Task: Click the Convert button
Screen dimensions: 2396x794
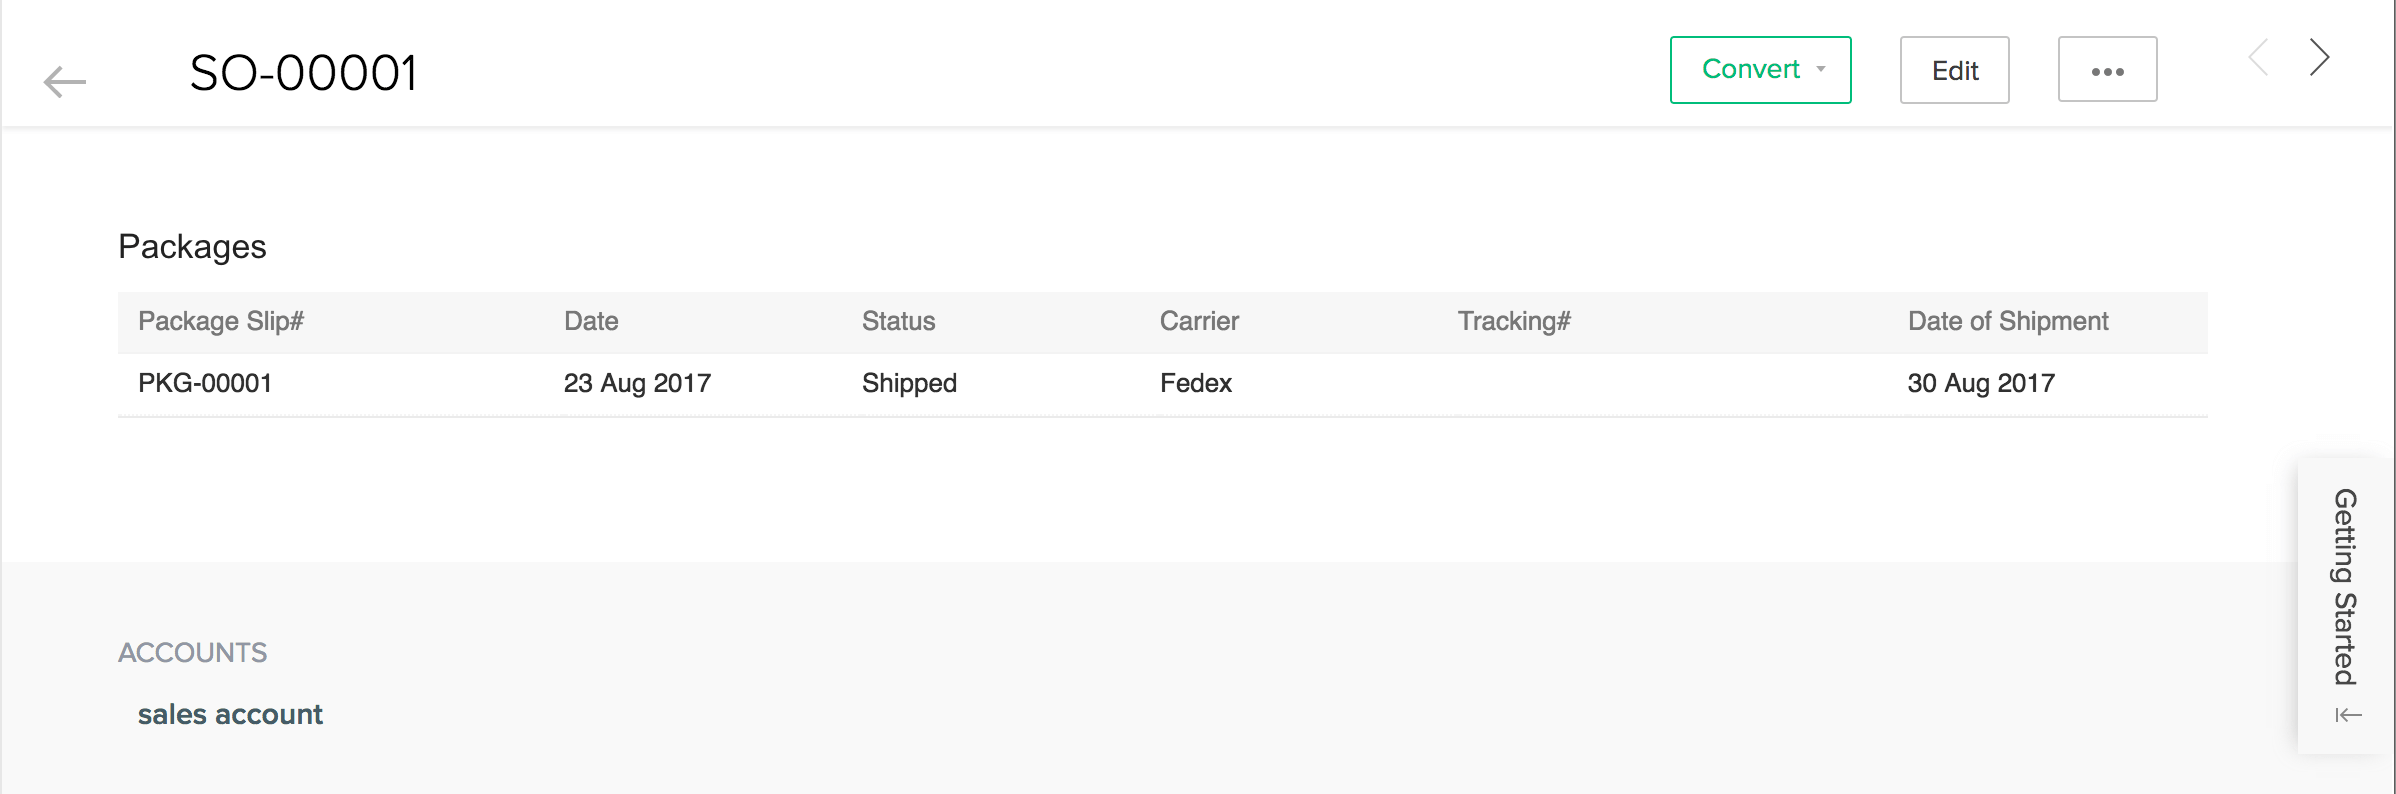Action: click(x=1750, y=70)
